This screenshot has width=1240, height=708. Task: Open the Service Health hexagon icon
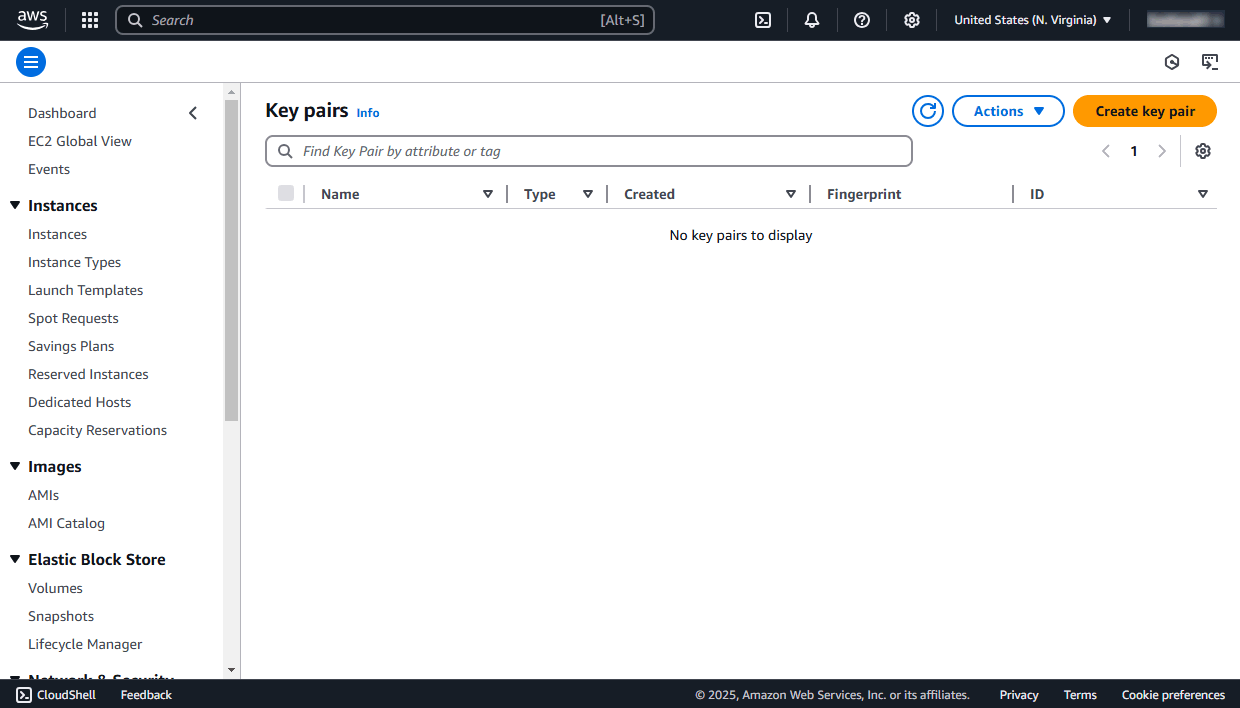point(1171,61)
